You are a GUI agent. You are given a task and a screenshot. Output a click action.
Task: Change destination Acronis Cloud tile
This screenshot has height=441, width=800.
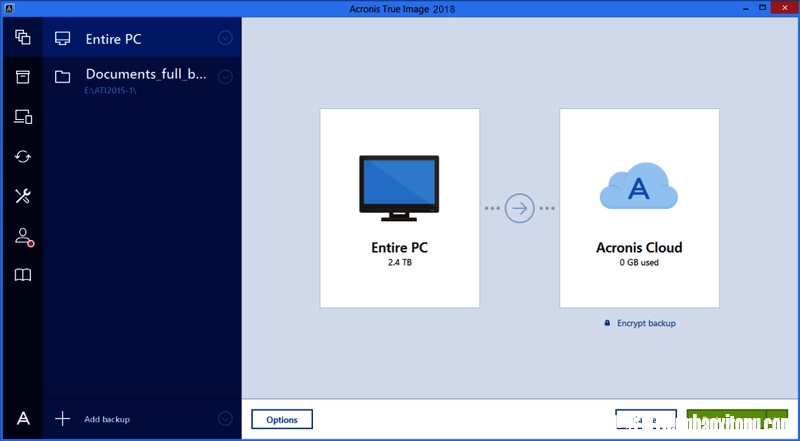coord(639,208)
